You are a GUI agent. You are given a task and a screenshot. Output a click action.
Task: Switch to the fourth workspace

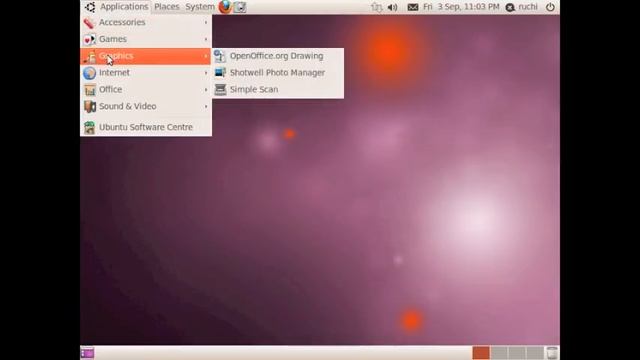(535, 353)
